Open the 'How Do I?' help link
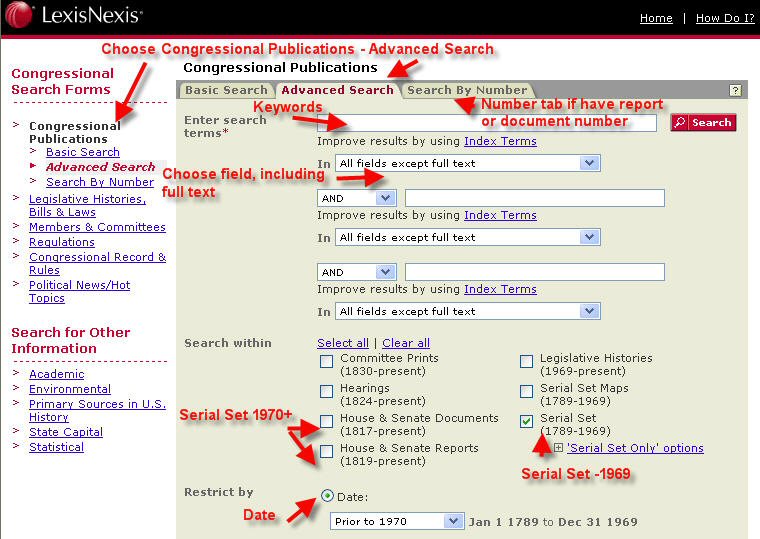 (x=725, y=18)
